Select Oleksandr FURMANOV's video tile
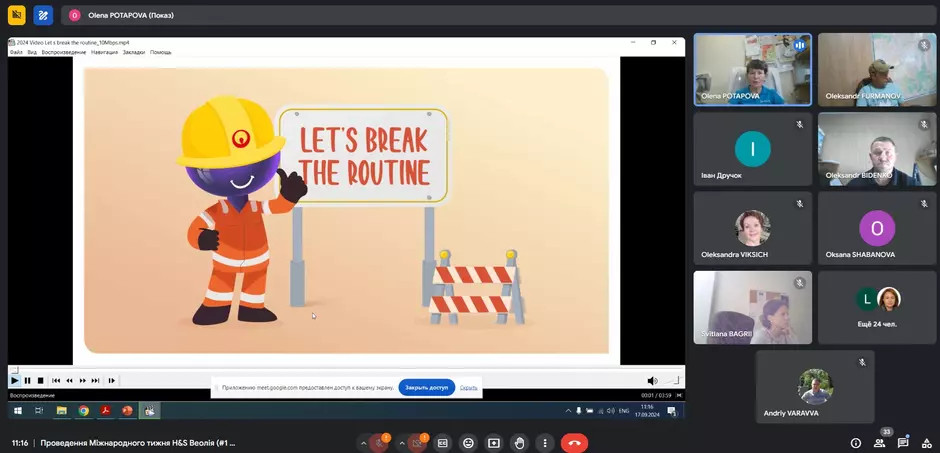 coord(877,70)
